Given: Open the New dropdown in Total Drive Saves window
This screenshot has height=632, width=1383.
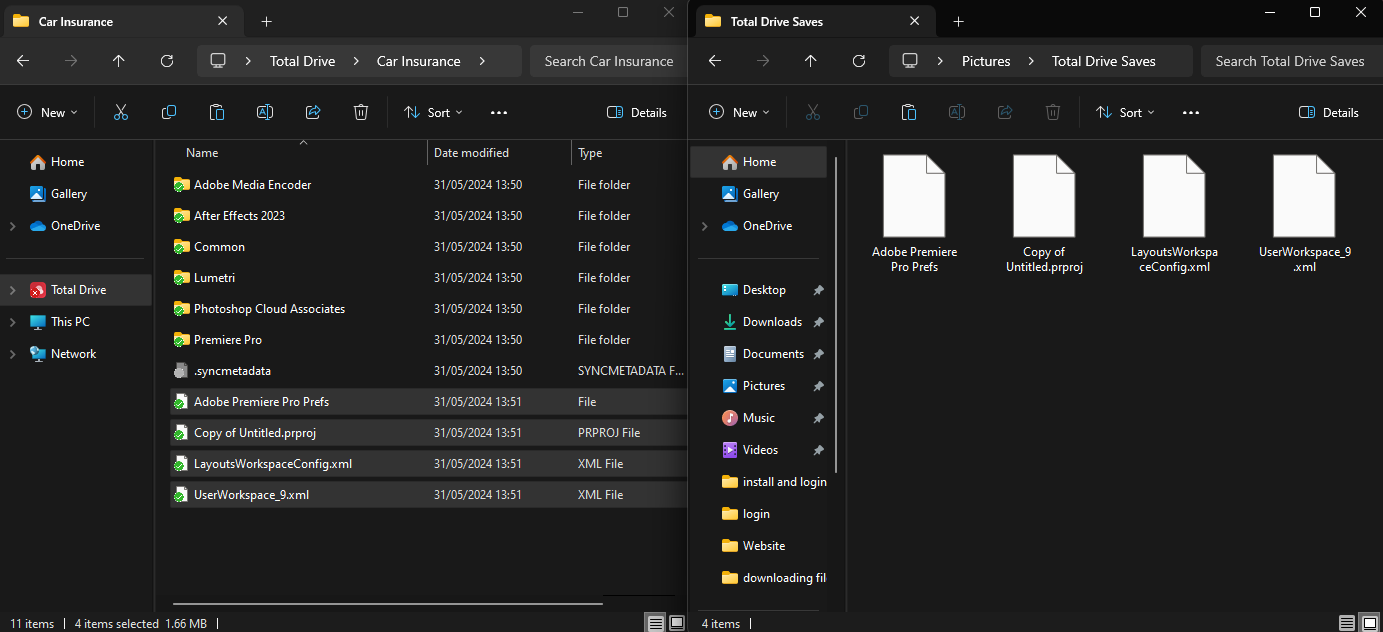Looking at the screenshot, I should point(739,113).
